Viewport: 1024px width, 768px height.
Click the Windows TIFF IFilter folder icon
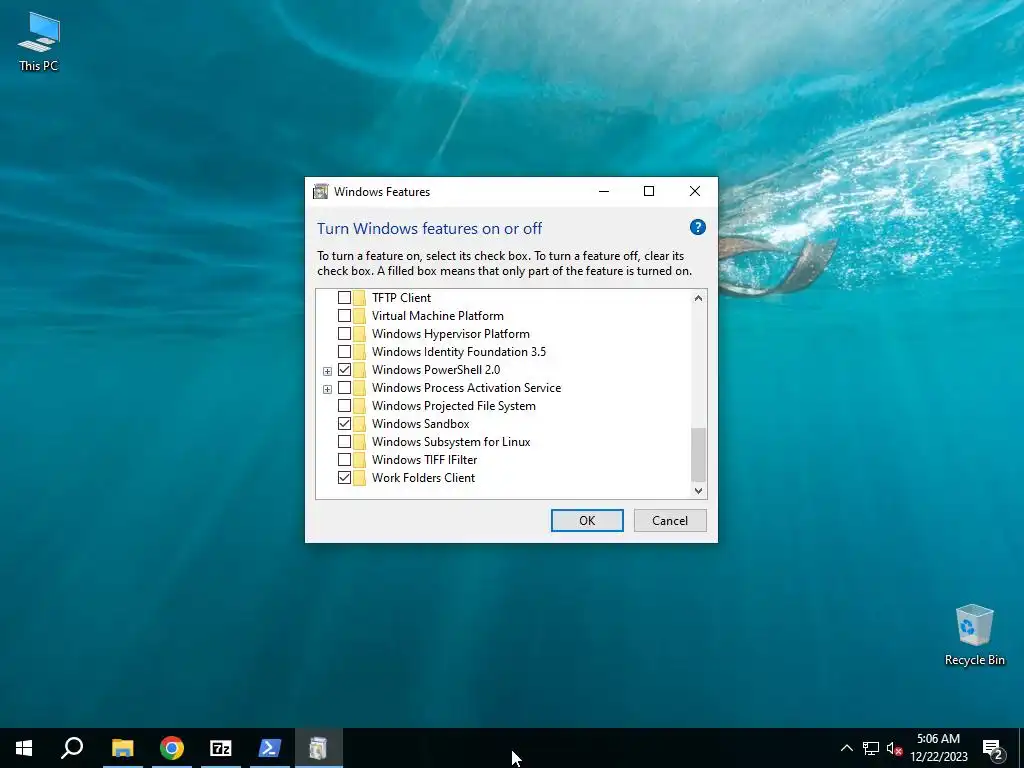[x=359, y=460]
